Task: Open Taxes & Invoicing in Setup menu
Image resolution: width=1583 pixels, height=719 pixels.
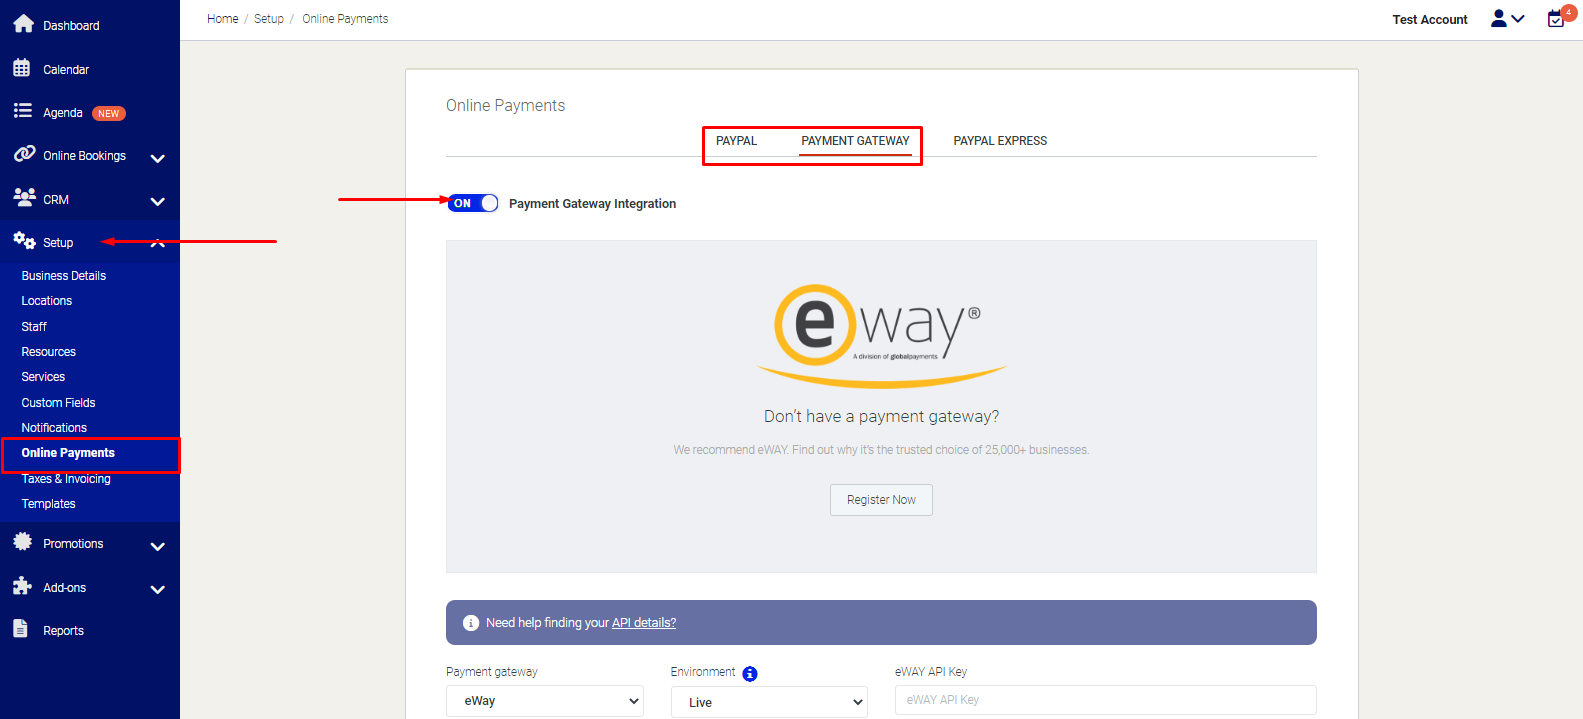Action: point(66,479)
